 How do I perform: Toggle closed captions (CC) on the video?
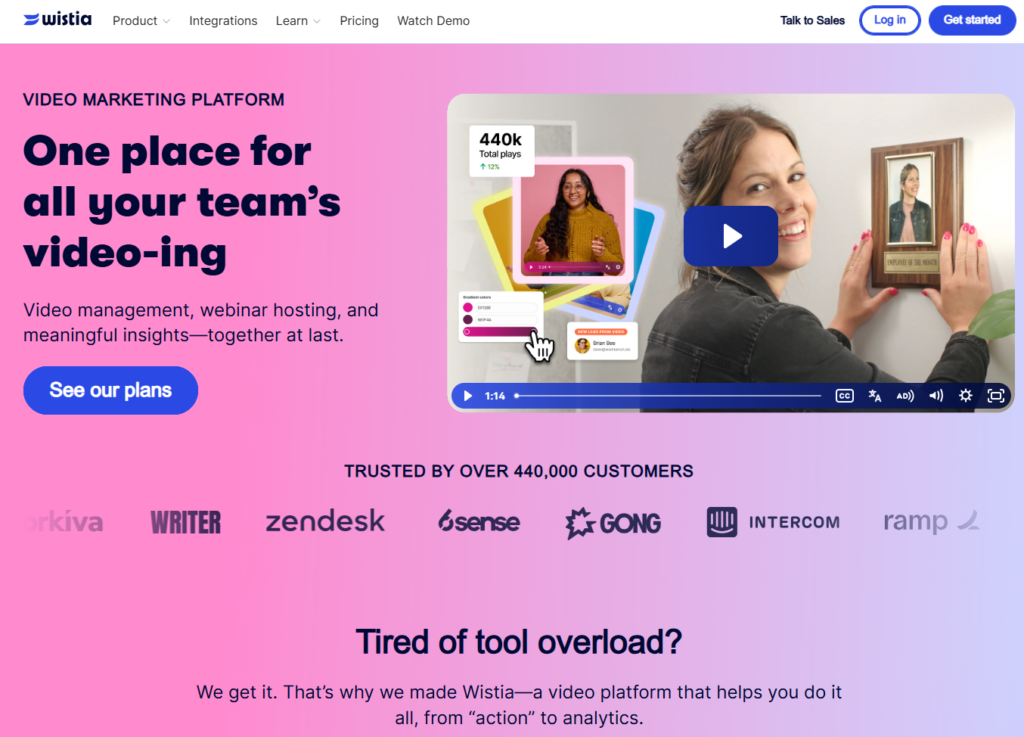pyautogui.click(x=844, y=396)
